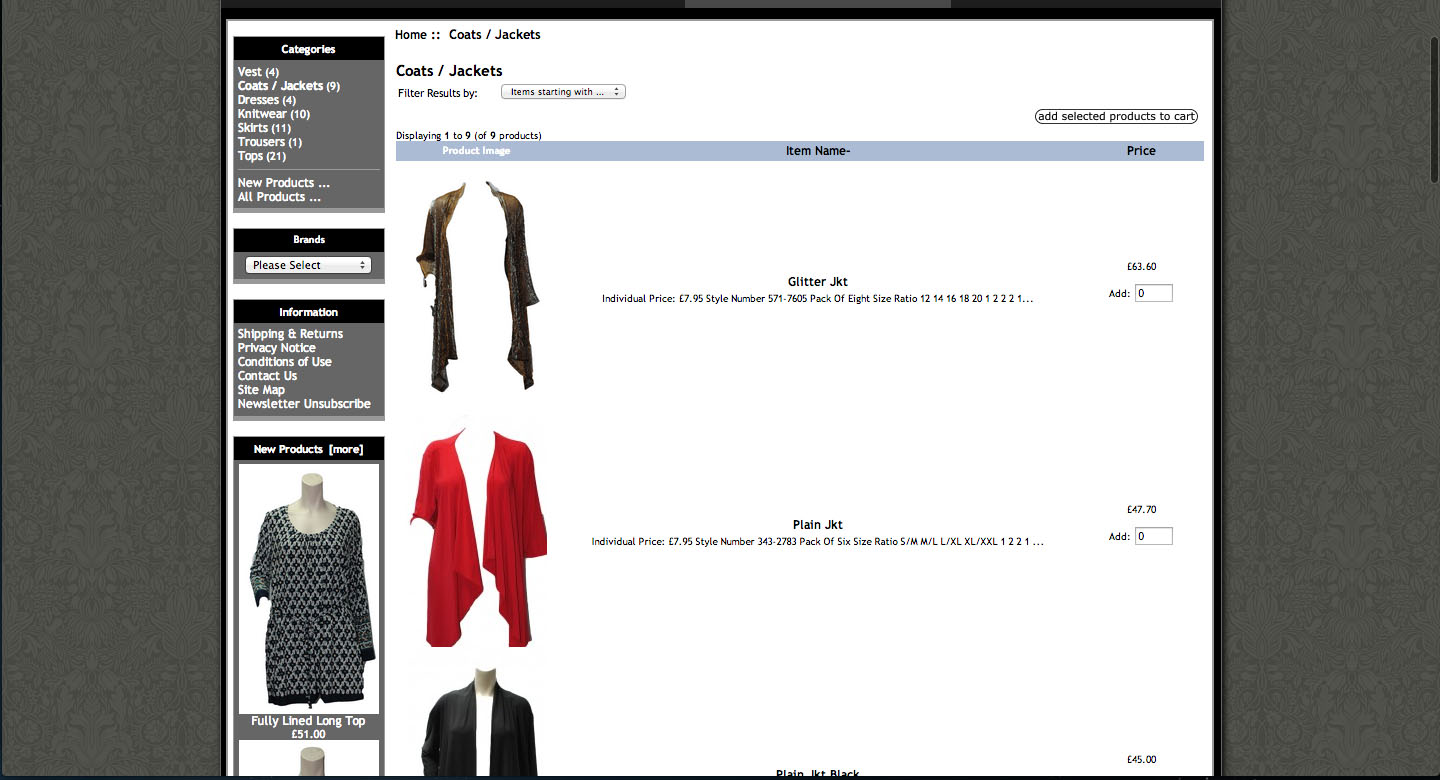The image size is (1440, 780).
Task: Open the Glitter Jkt product image
Action: (478, 286)
